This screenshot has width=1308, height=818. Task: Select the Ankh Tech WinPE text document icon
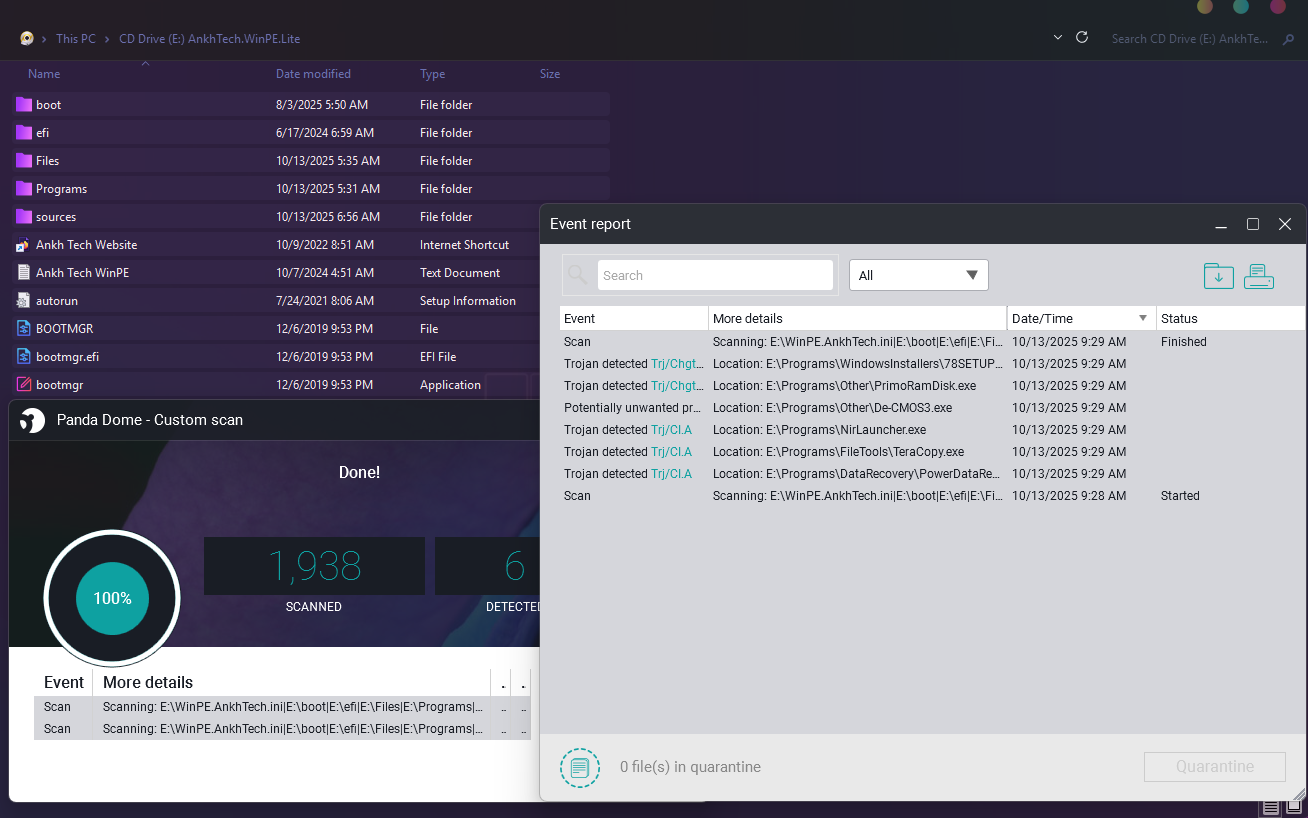(x=24, y=272)
